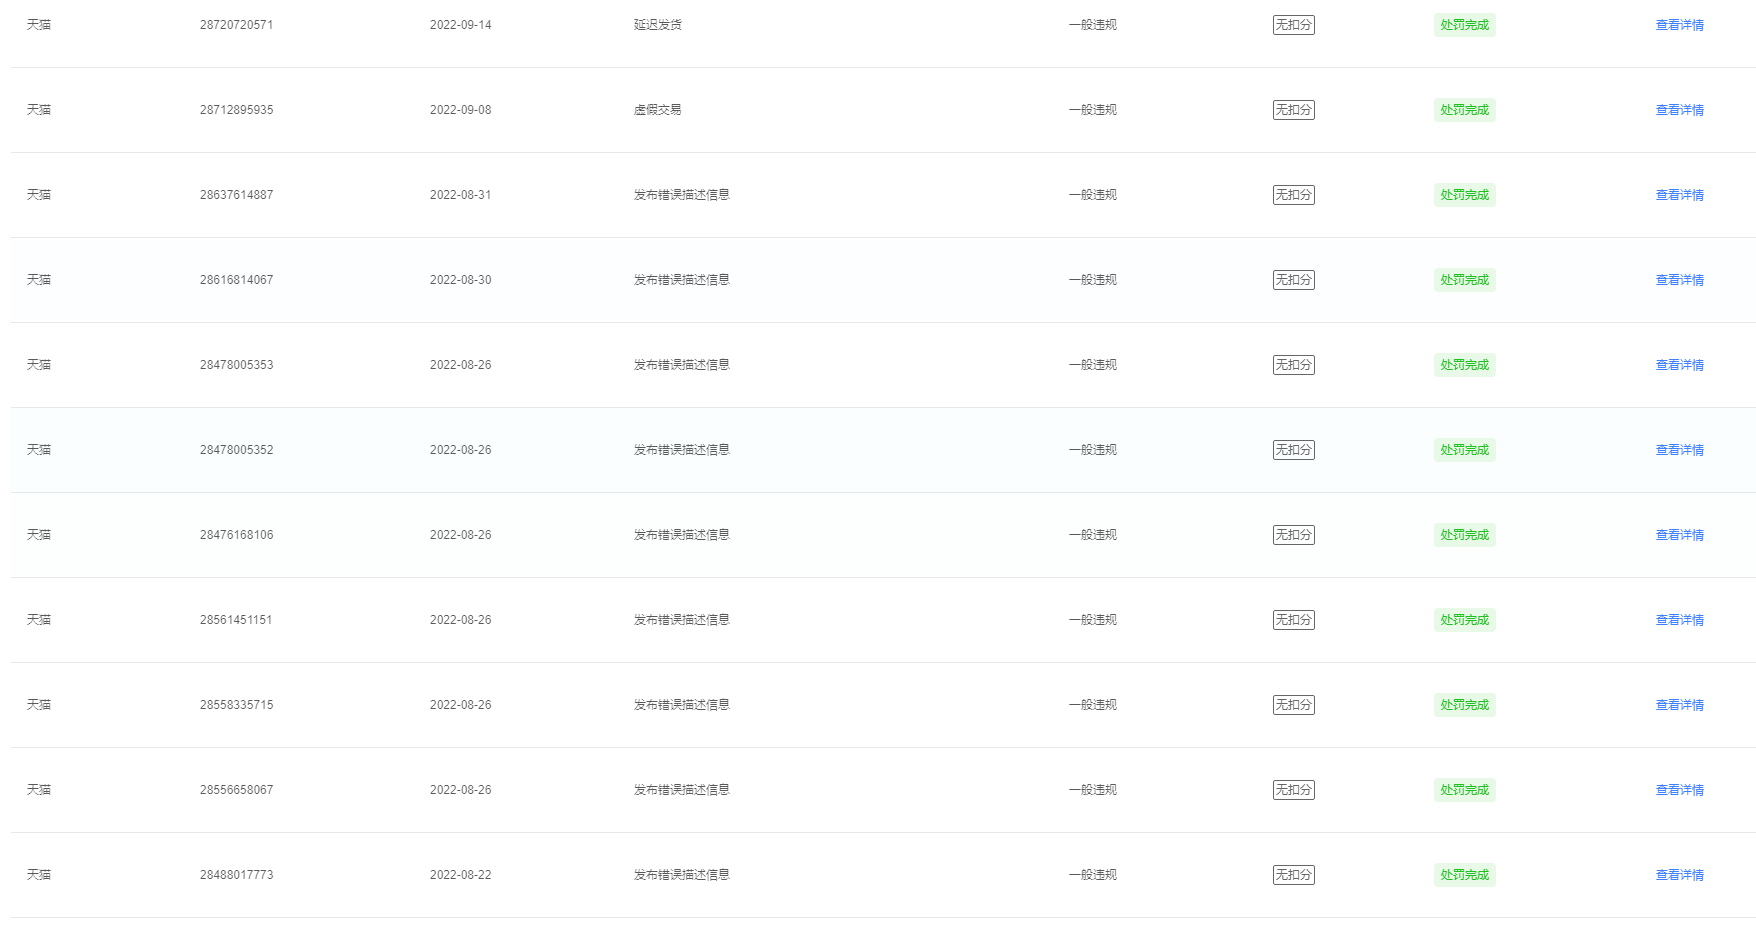
Task: Click 虚假交易 violation type text
Action: (657, 110)
